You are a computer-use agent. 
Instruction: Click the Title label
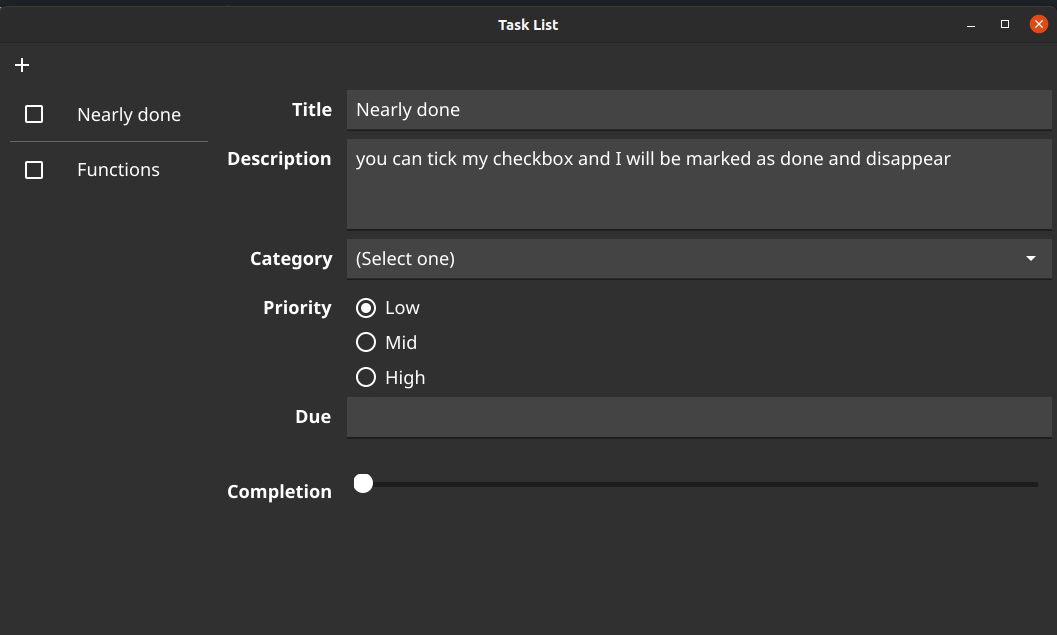pyautogui.click(x=311, y=109)
